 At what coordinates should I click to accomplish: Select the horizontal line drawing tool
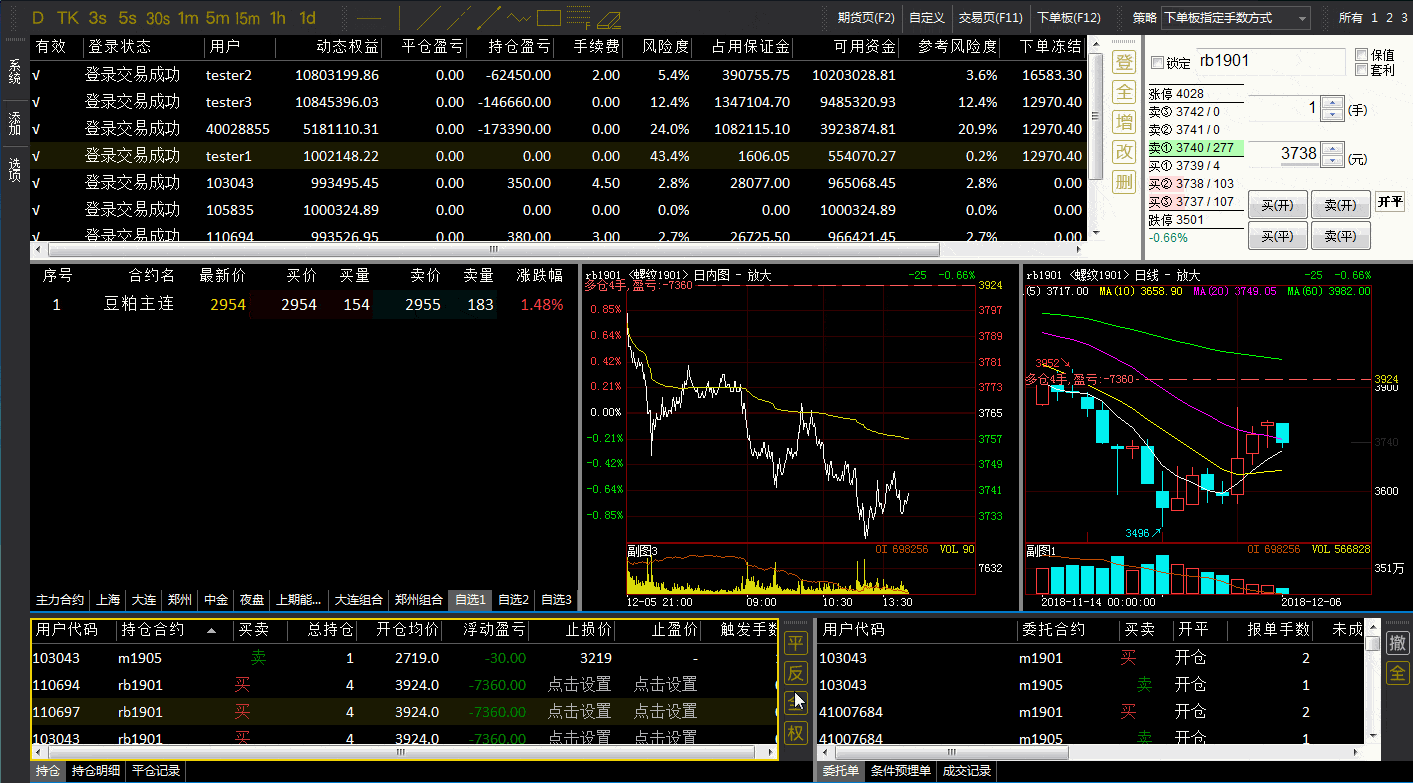369,18
